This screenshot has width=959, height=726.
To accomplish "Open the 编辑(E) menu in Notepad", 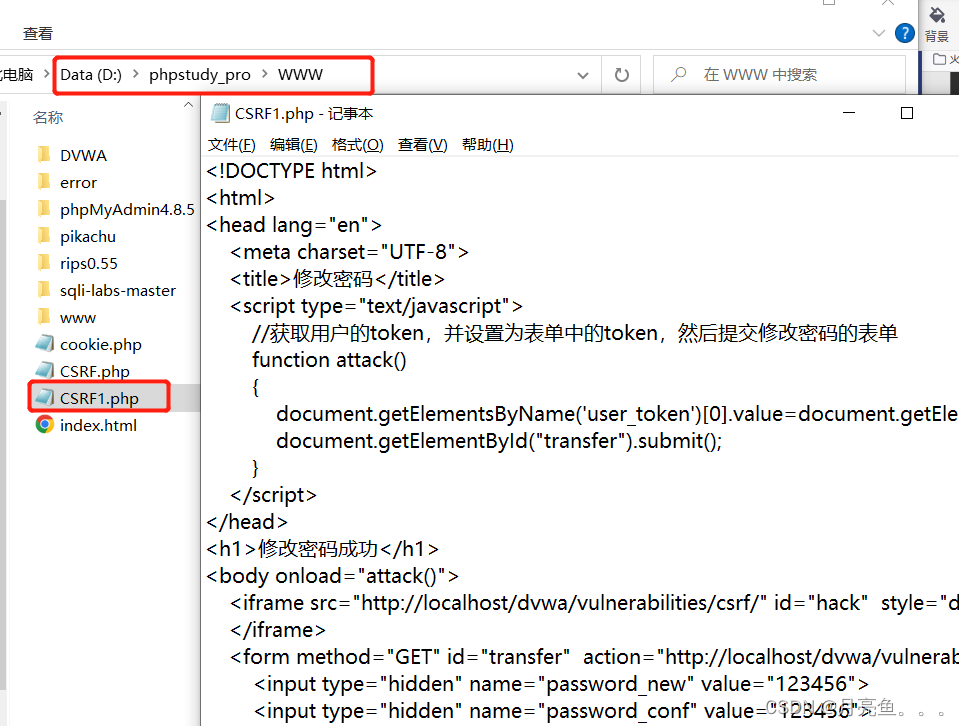I will coord(294,145).
